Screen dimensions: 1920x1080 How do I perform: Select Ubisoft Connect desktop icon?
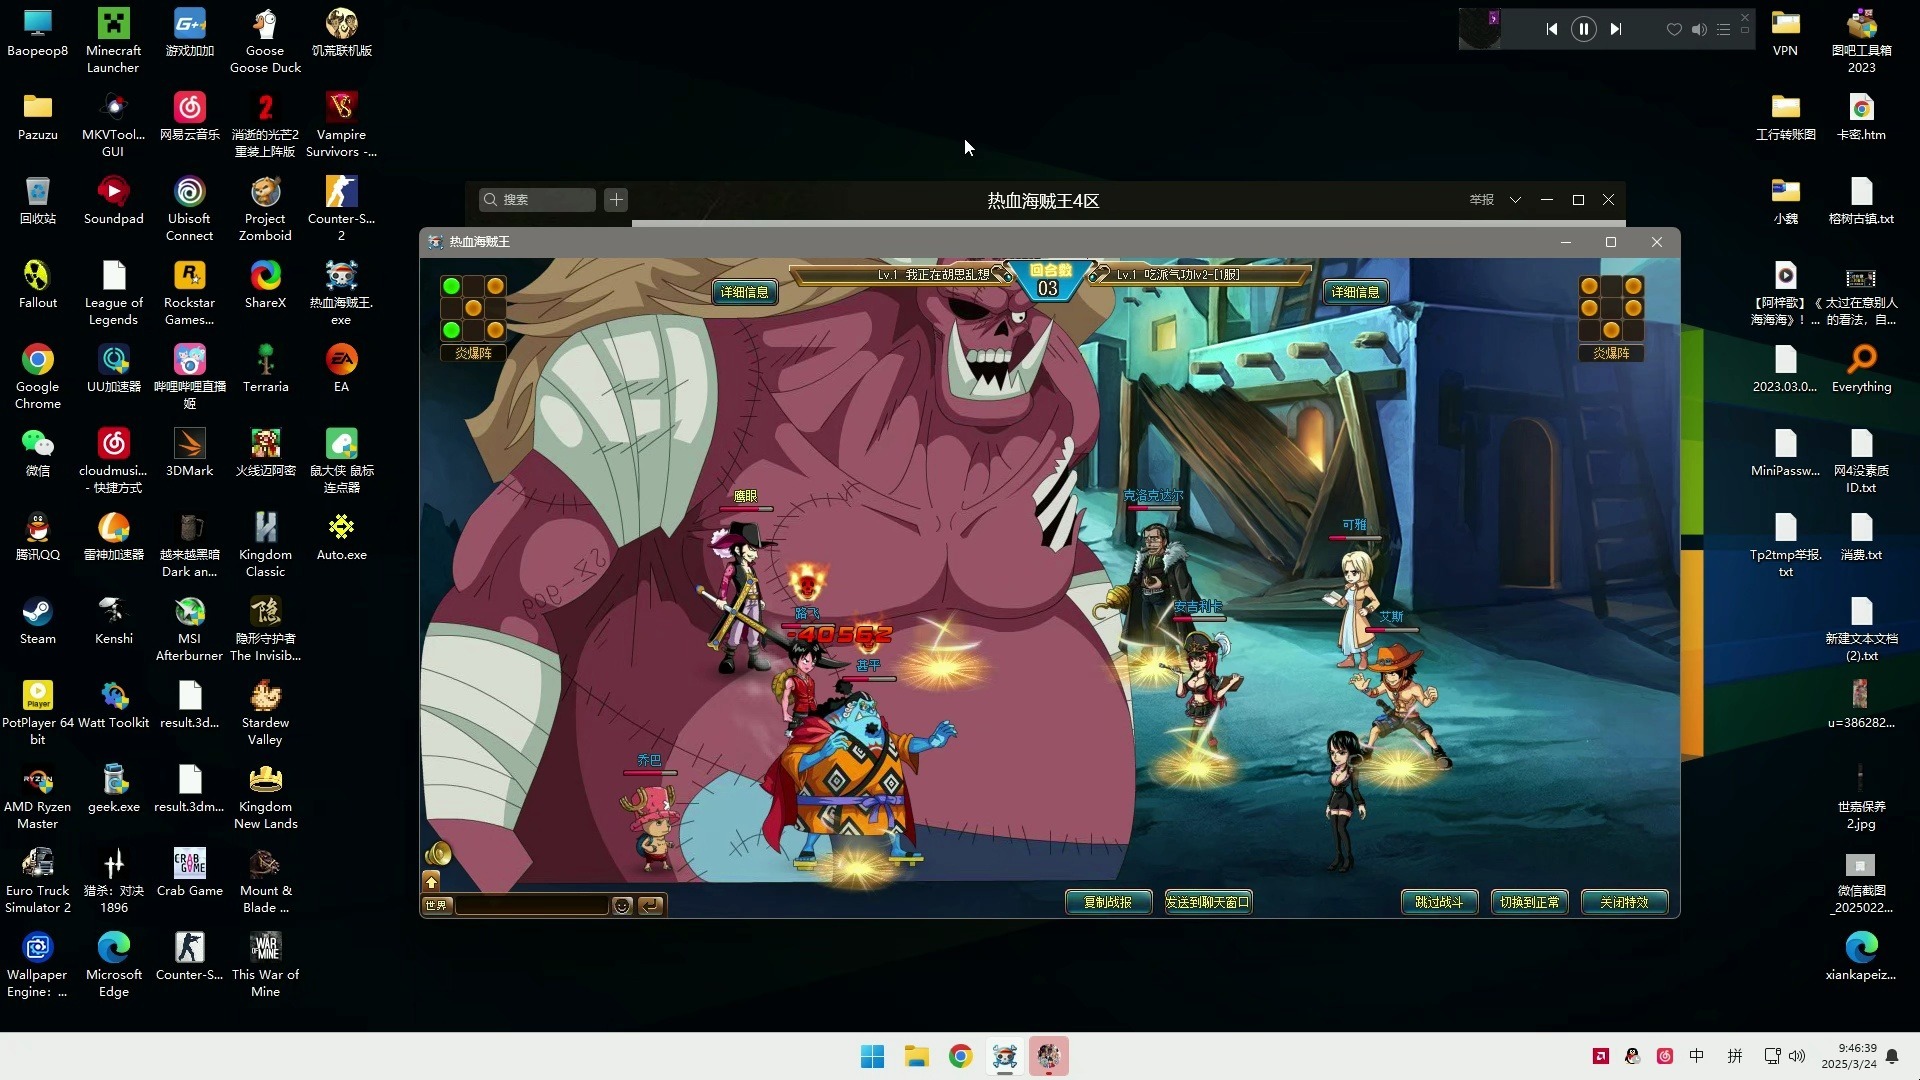[189, 209]
